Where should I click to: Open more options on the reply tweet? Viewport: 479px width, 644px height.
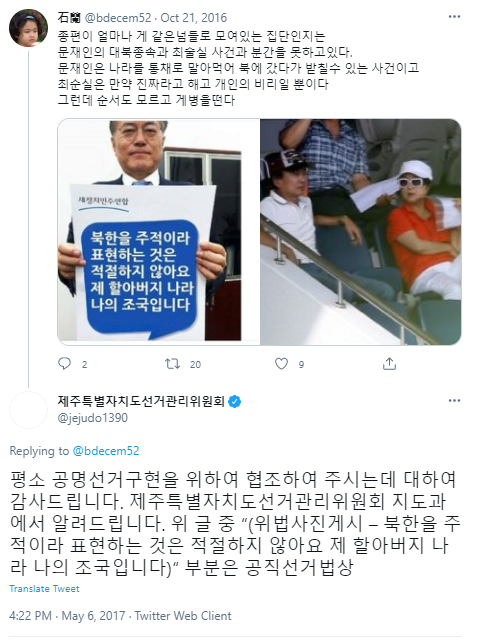pos(454,400)
